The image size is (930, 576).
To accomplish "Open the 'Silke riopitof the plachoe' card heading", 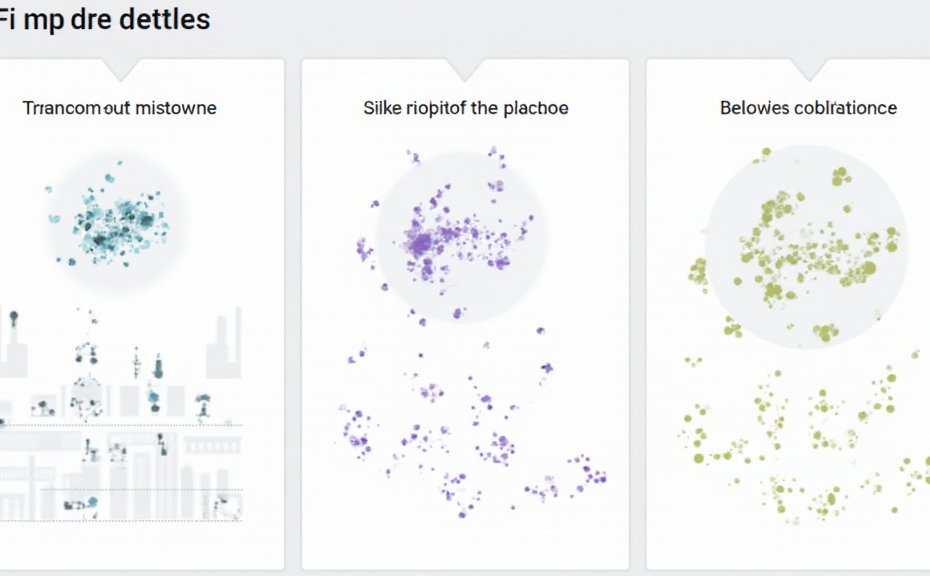I will (466, 108).
